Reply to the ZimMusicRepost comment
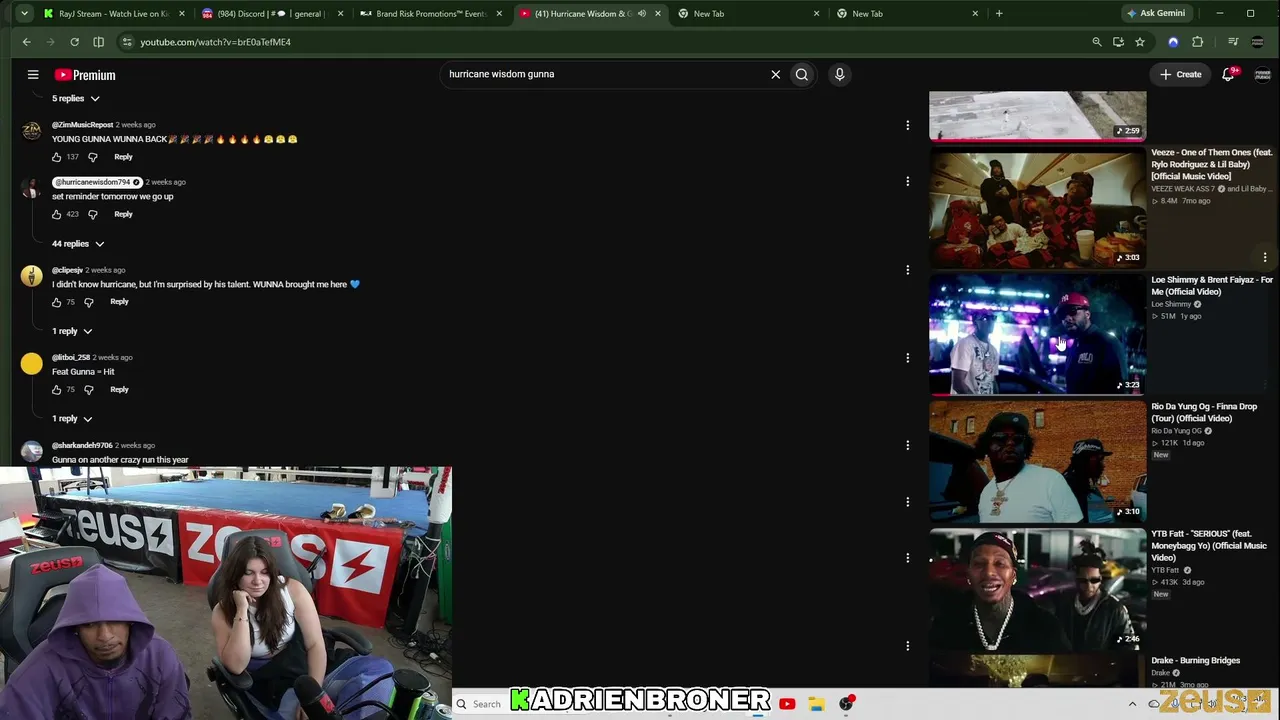The height and width of the screenshot is (720, 1280). pyautogui.click(x=123, y=157)
